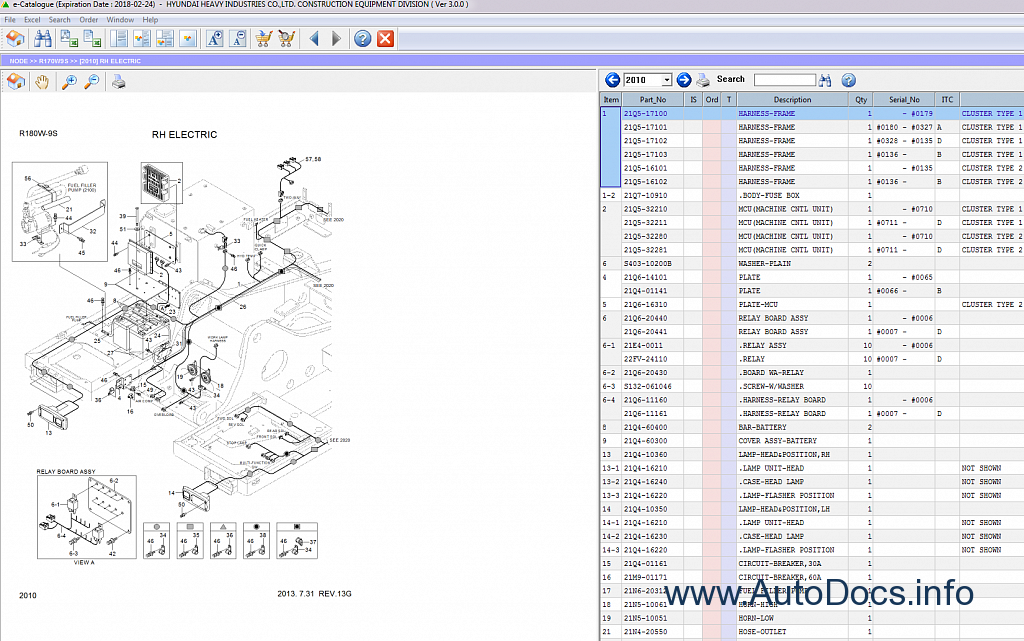Viewport: 1024px width, 641px height.
Task: Click the Home icon in the main toolbar
Action: [15, 39]
